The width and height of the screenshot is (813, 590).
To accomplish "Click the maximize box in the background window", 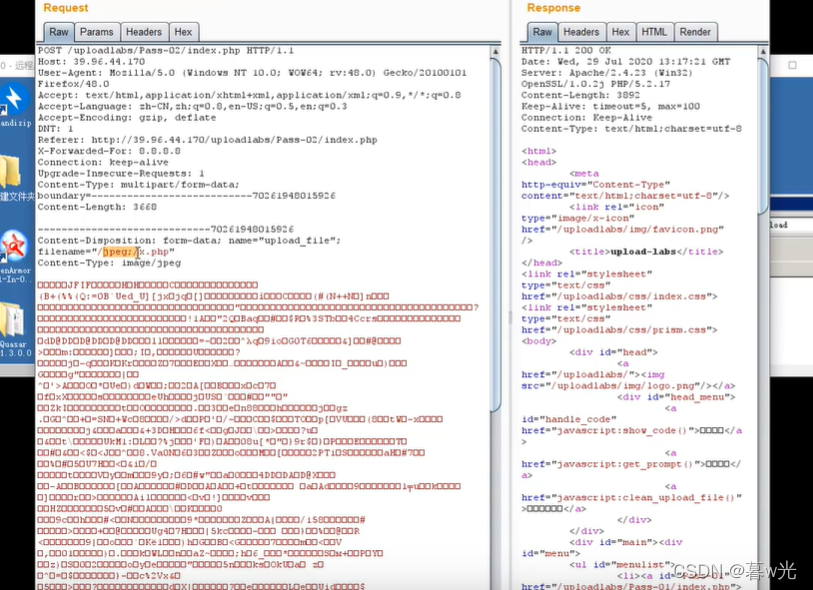I will tap(792, 65).
